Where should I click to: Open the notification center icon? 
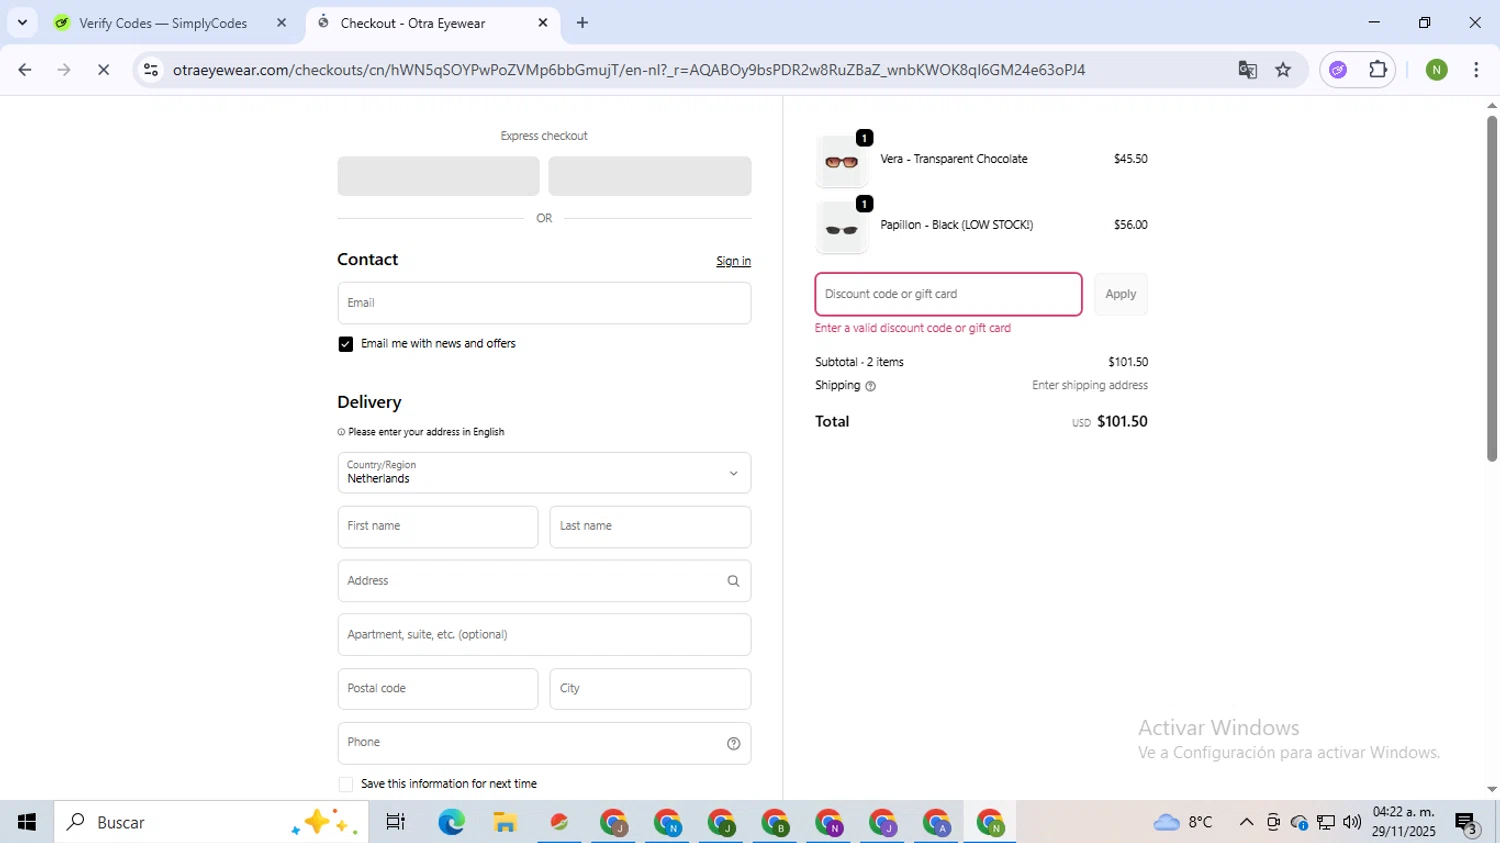(x=1467, y=822)
